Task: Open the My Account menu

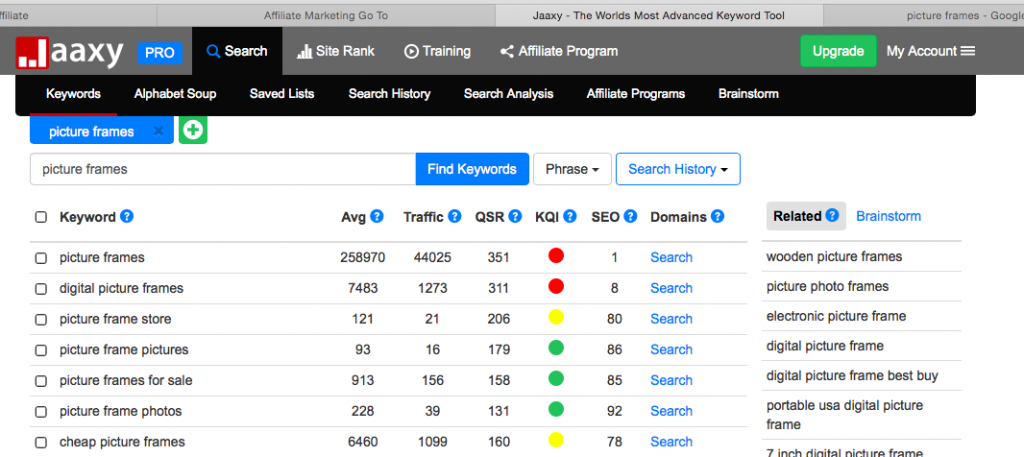Action: pos(931,51)
